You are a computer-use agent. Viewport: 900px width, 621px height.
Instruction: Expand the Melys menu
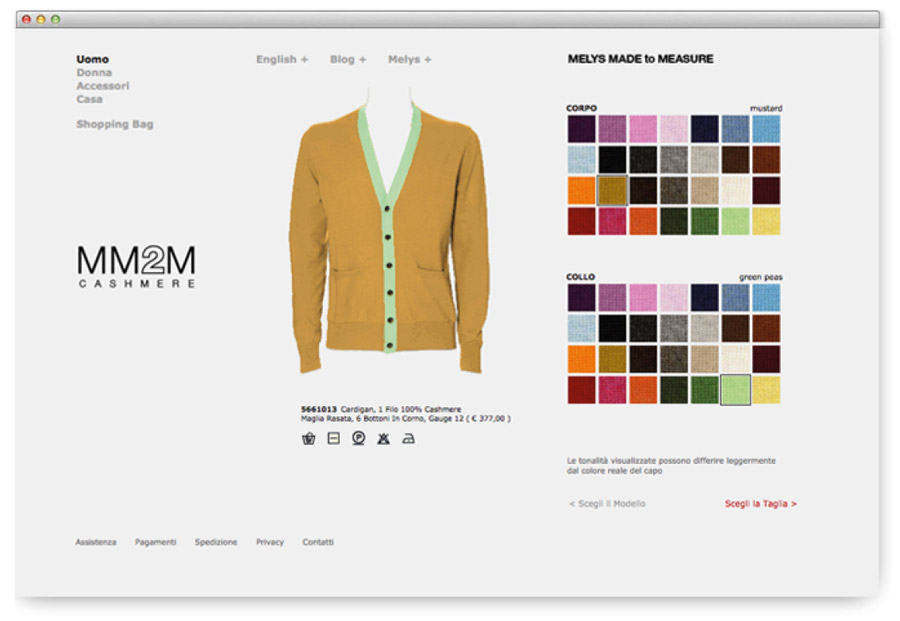[x=410, y=59]
